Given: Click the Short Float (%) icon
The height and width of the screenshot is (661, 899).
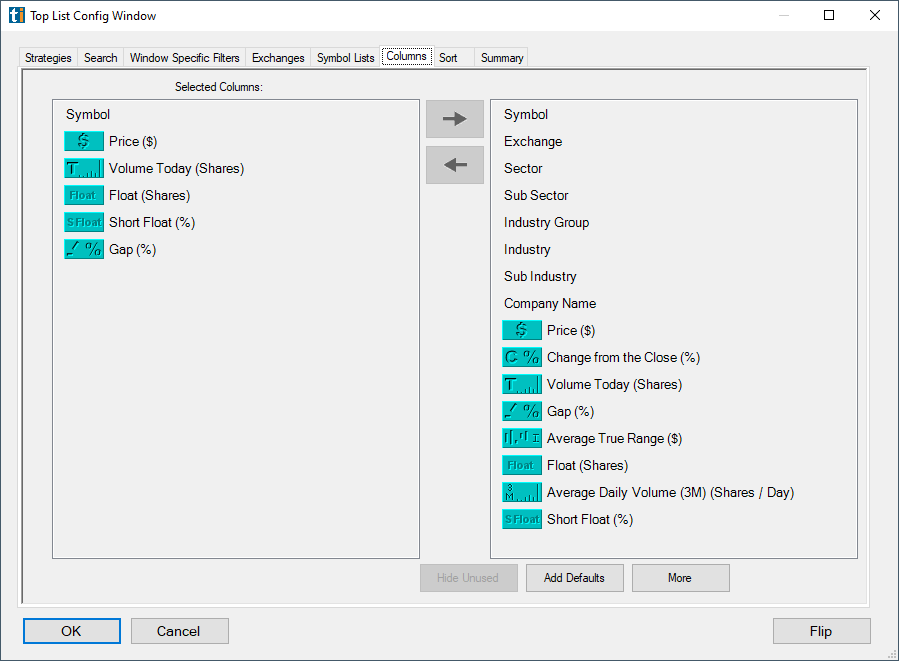Looking at the screenshot, I should click(x=83, y=222).
